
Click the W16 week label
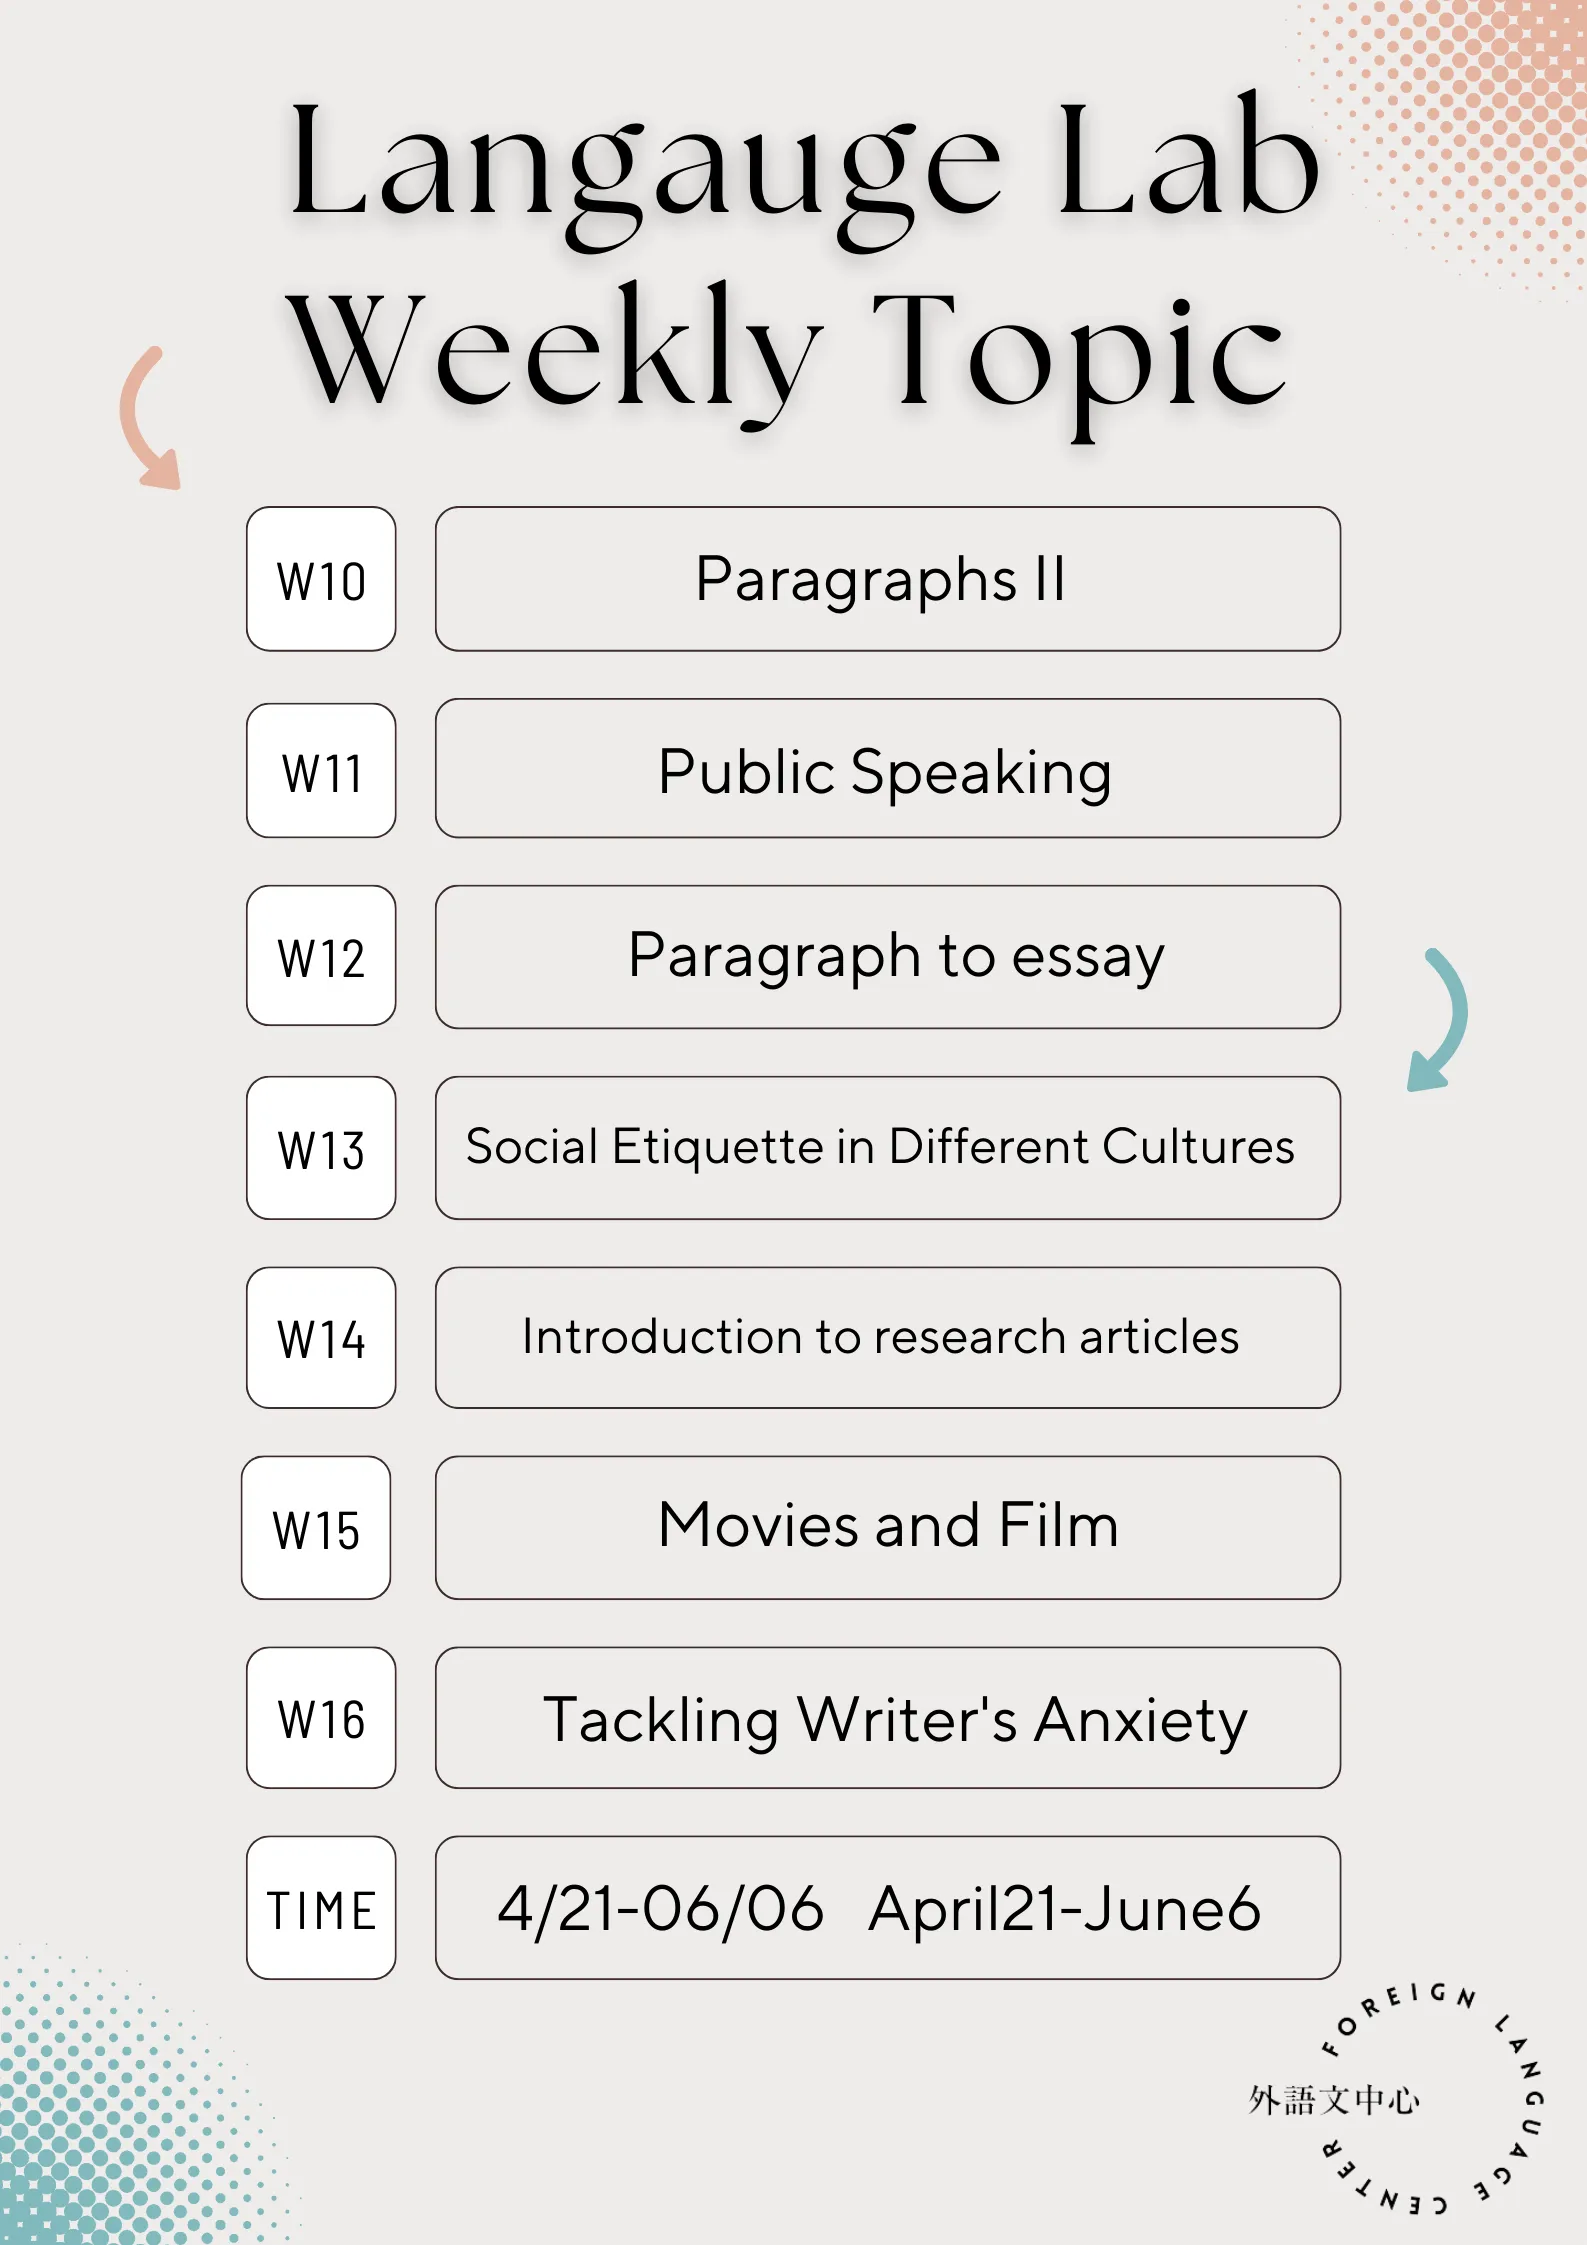(x=321, y=1718)
